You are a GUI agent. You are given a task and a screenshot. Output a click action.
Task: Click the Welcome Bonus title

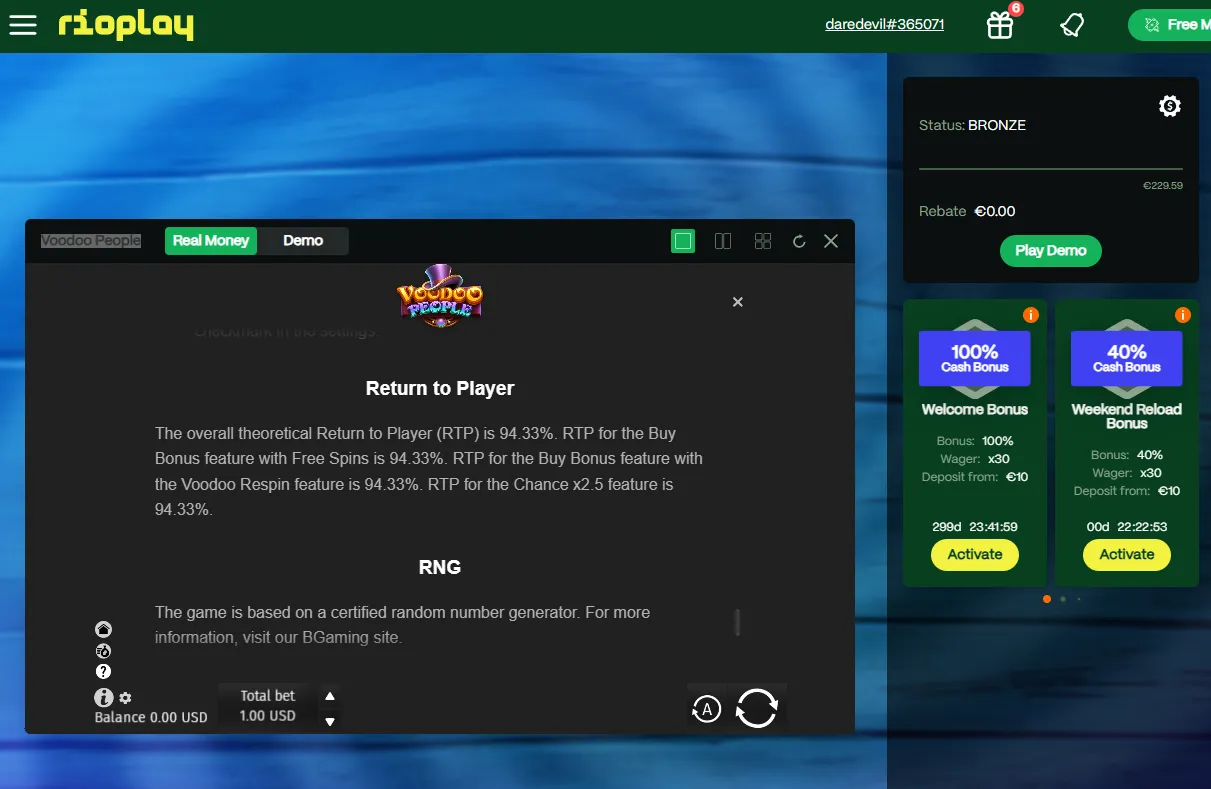[x=975, y=409]
